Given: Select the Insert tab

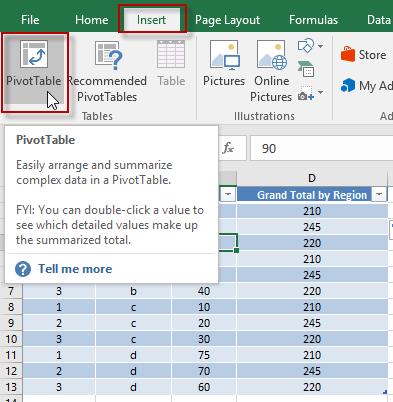Looking at the screenshot, I should pos(151,20).
